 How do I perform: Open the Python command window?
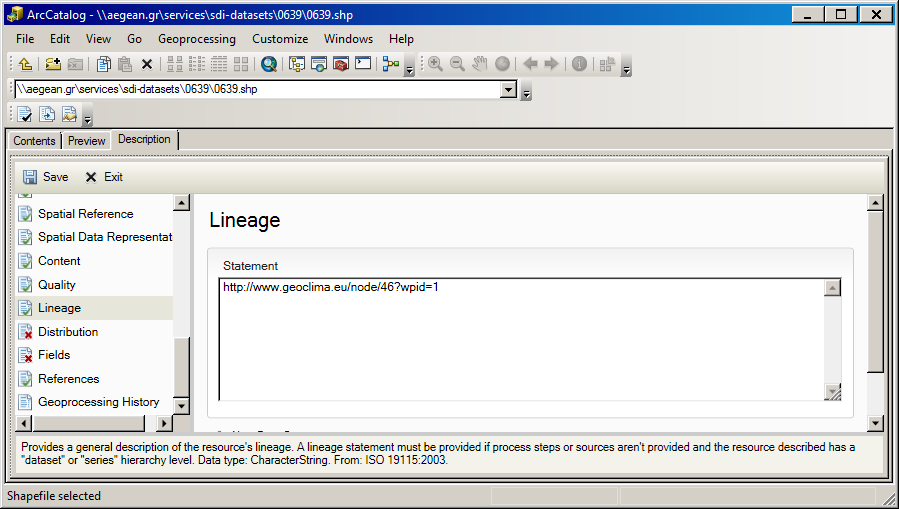(x=363, y=63)
